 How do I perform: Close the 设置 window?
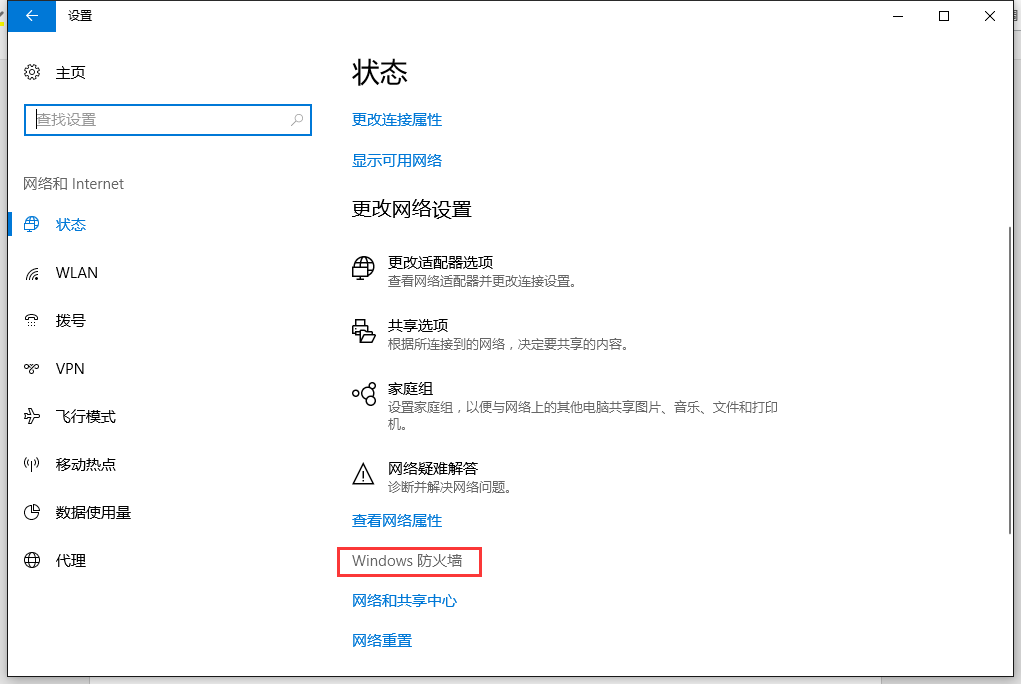pos(990,16)
